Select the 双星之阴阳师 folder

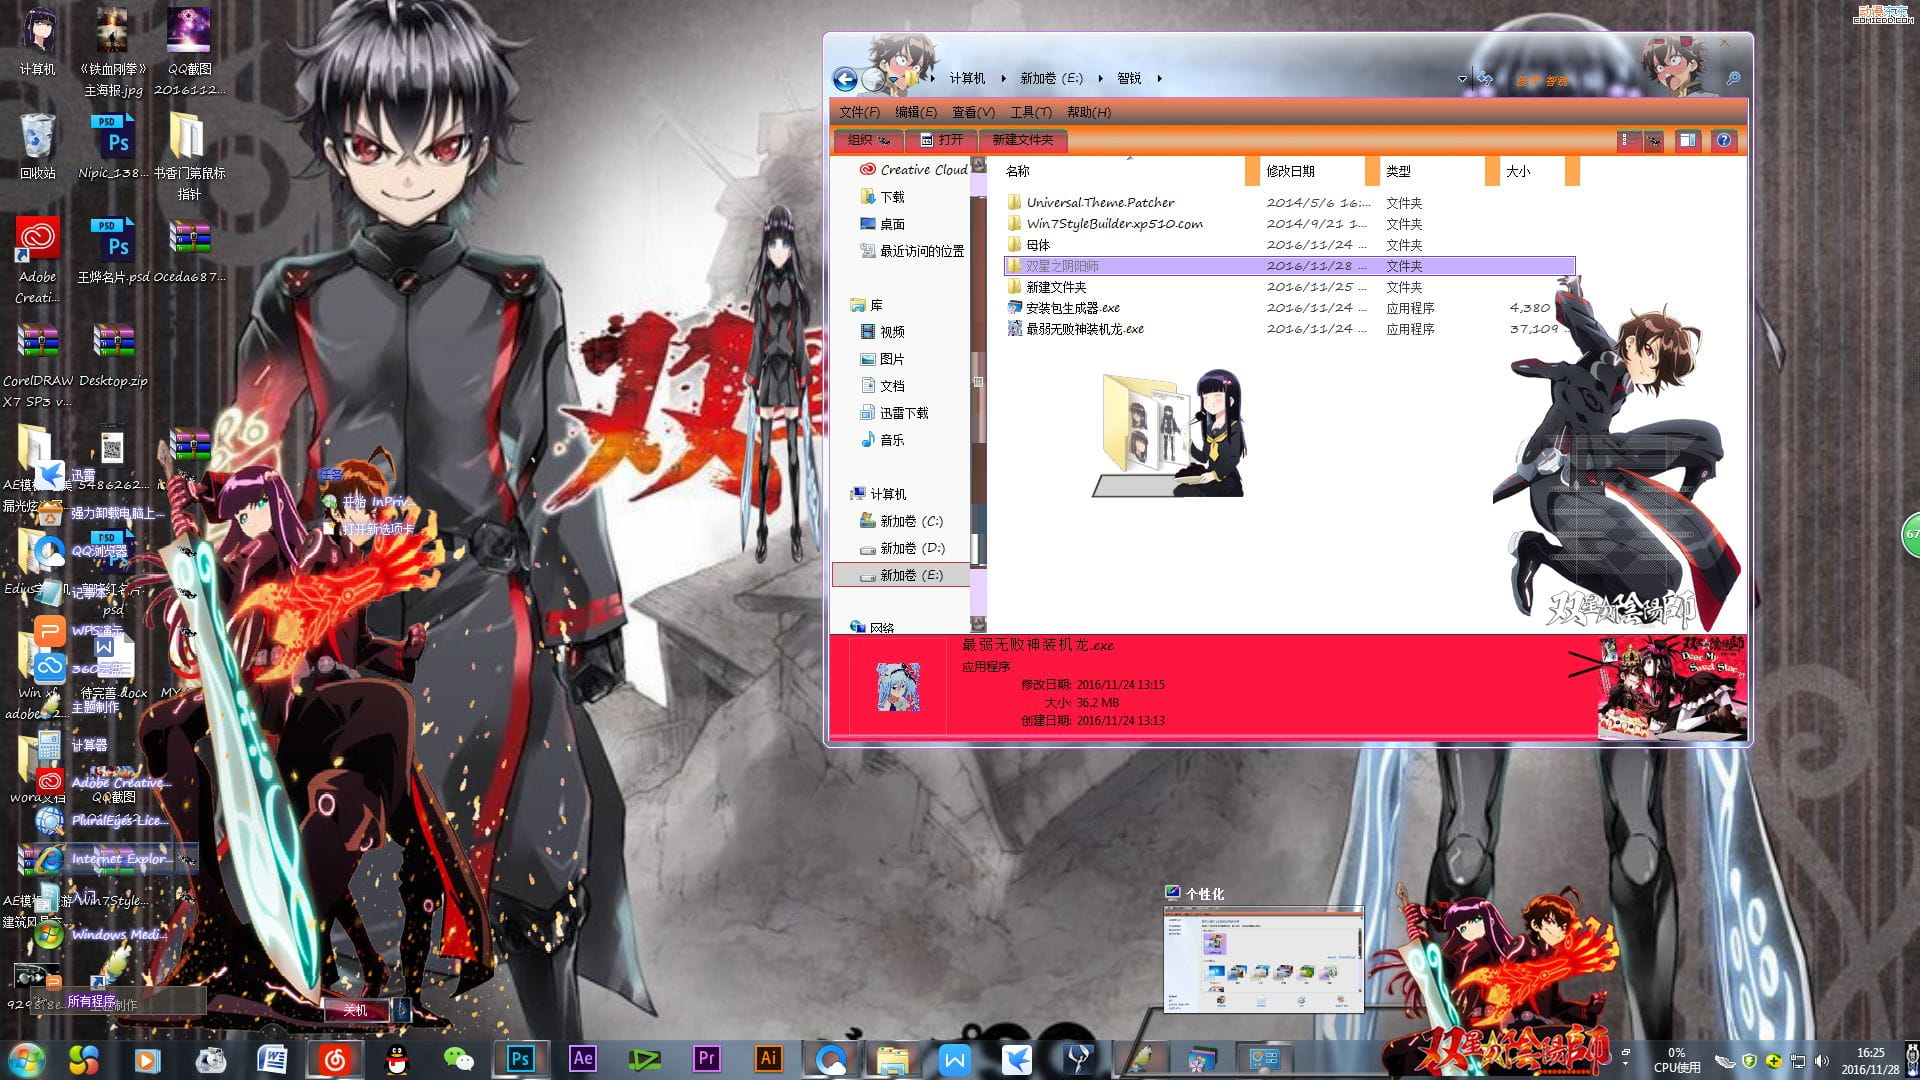click(1062, 266)
